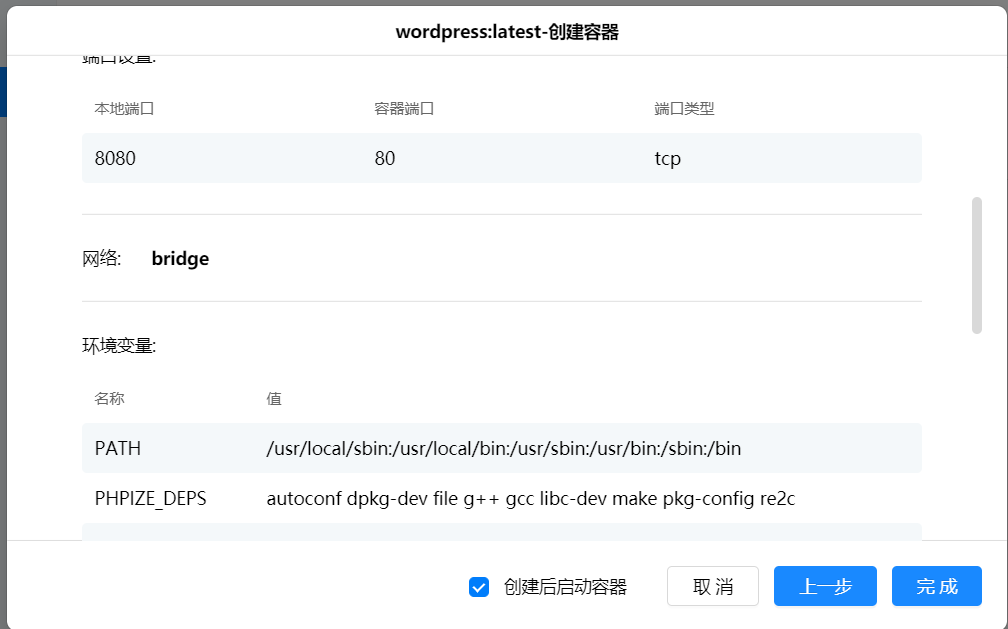Click the 值 column header

point(274,399)
